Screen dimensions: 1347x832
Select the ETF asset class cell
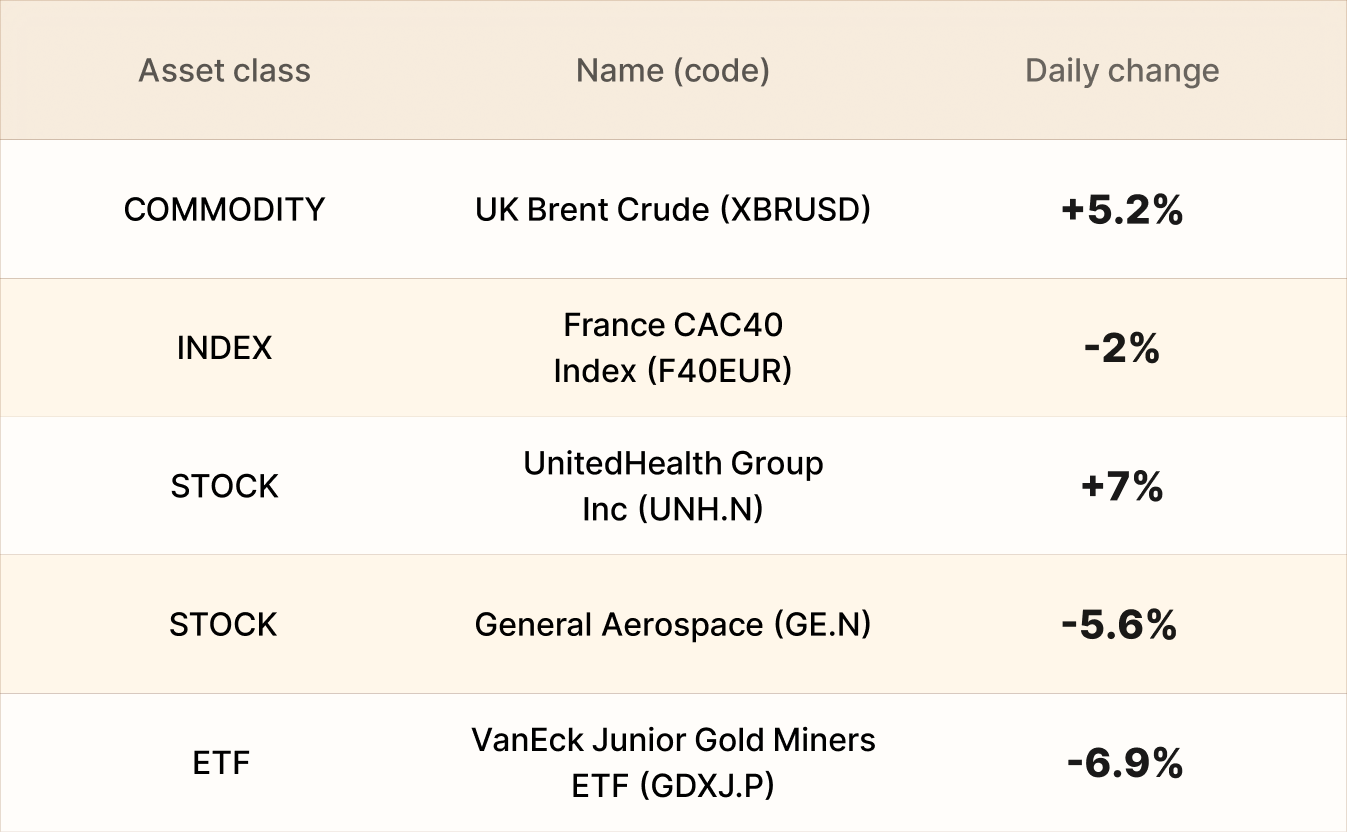pyautogui.click(x=221, y=764)
